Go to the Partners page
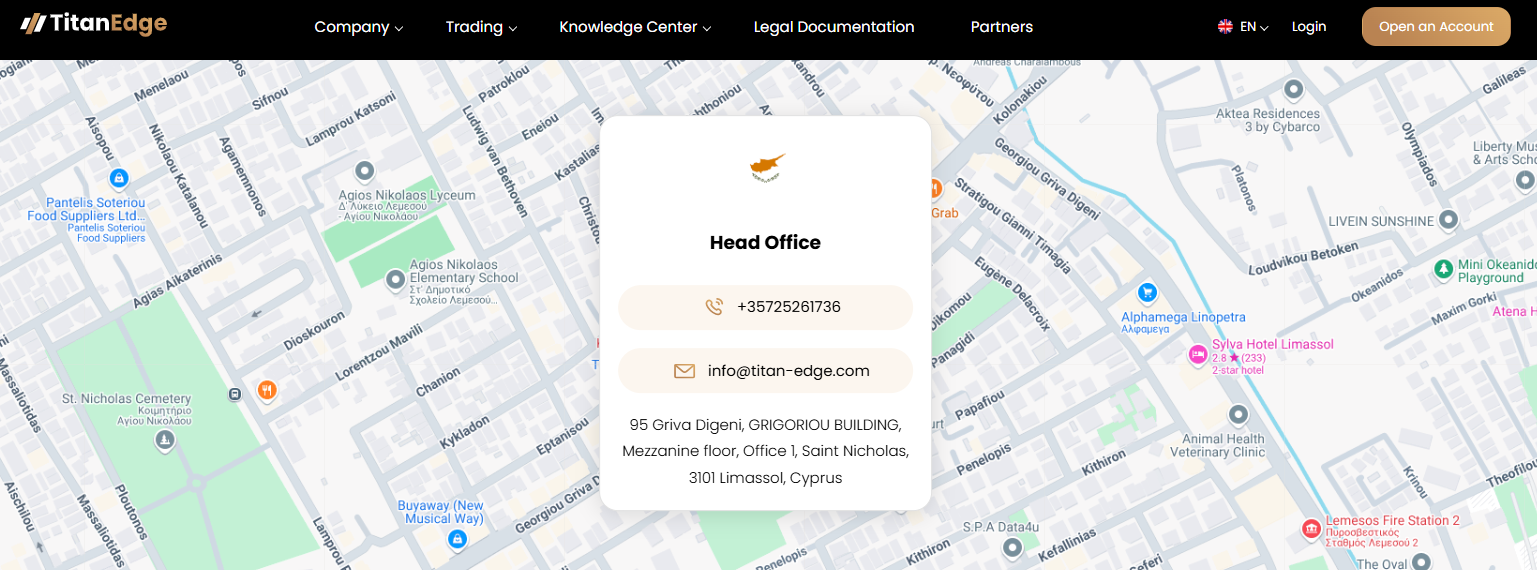This screenshot has height=570, width=1537. click(1002, 27)
